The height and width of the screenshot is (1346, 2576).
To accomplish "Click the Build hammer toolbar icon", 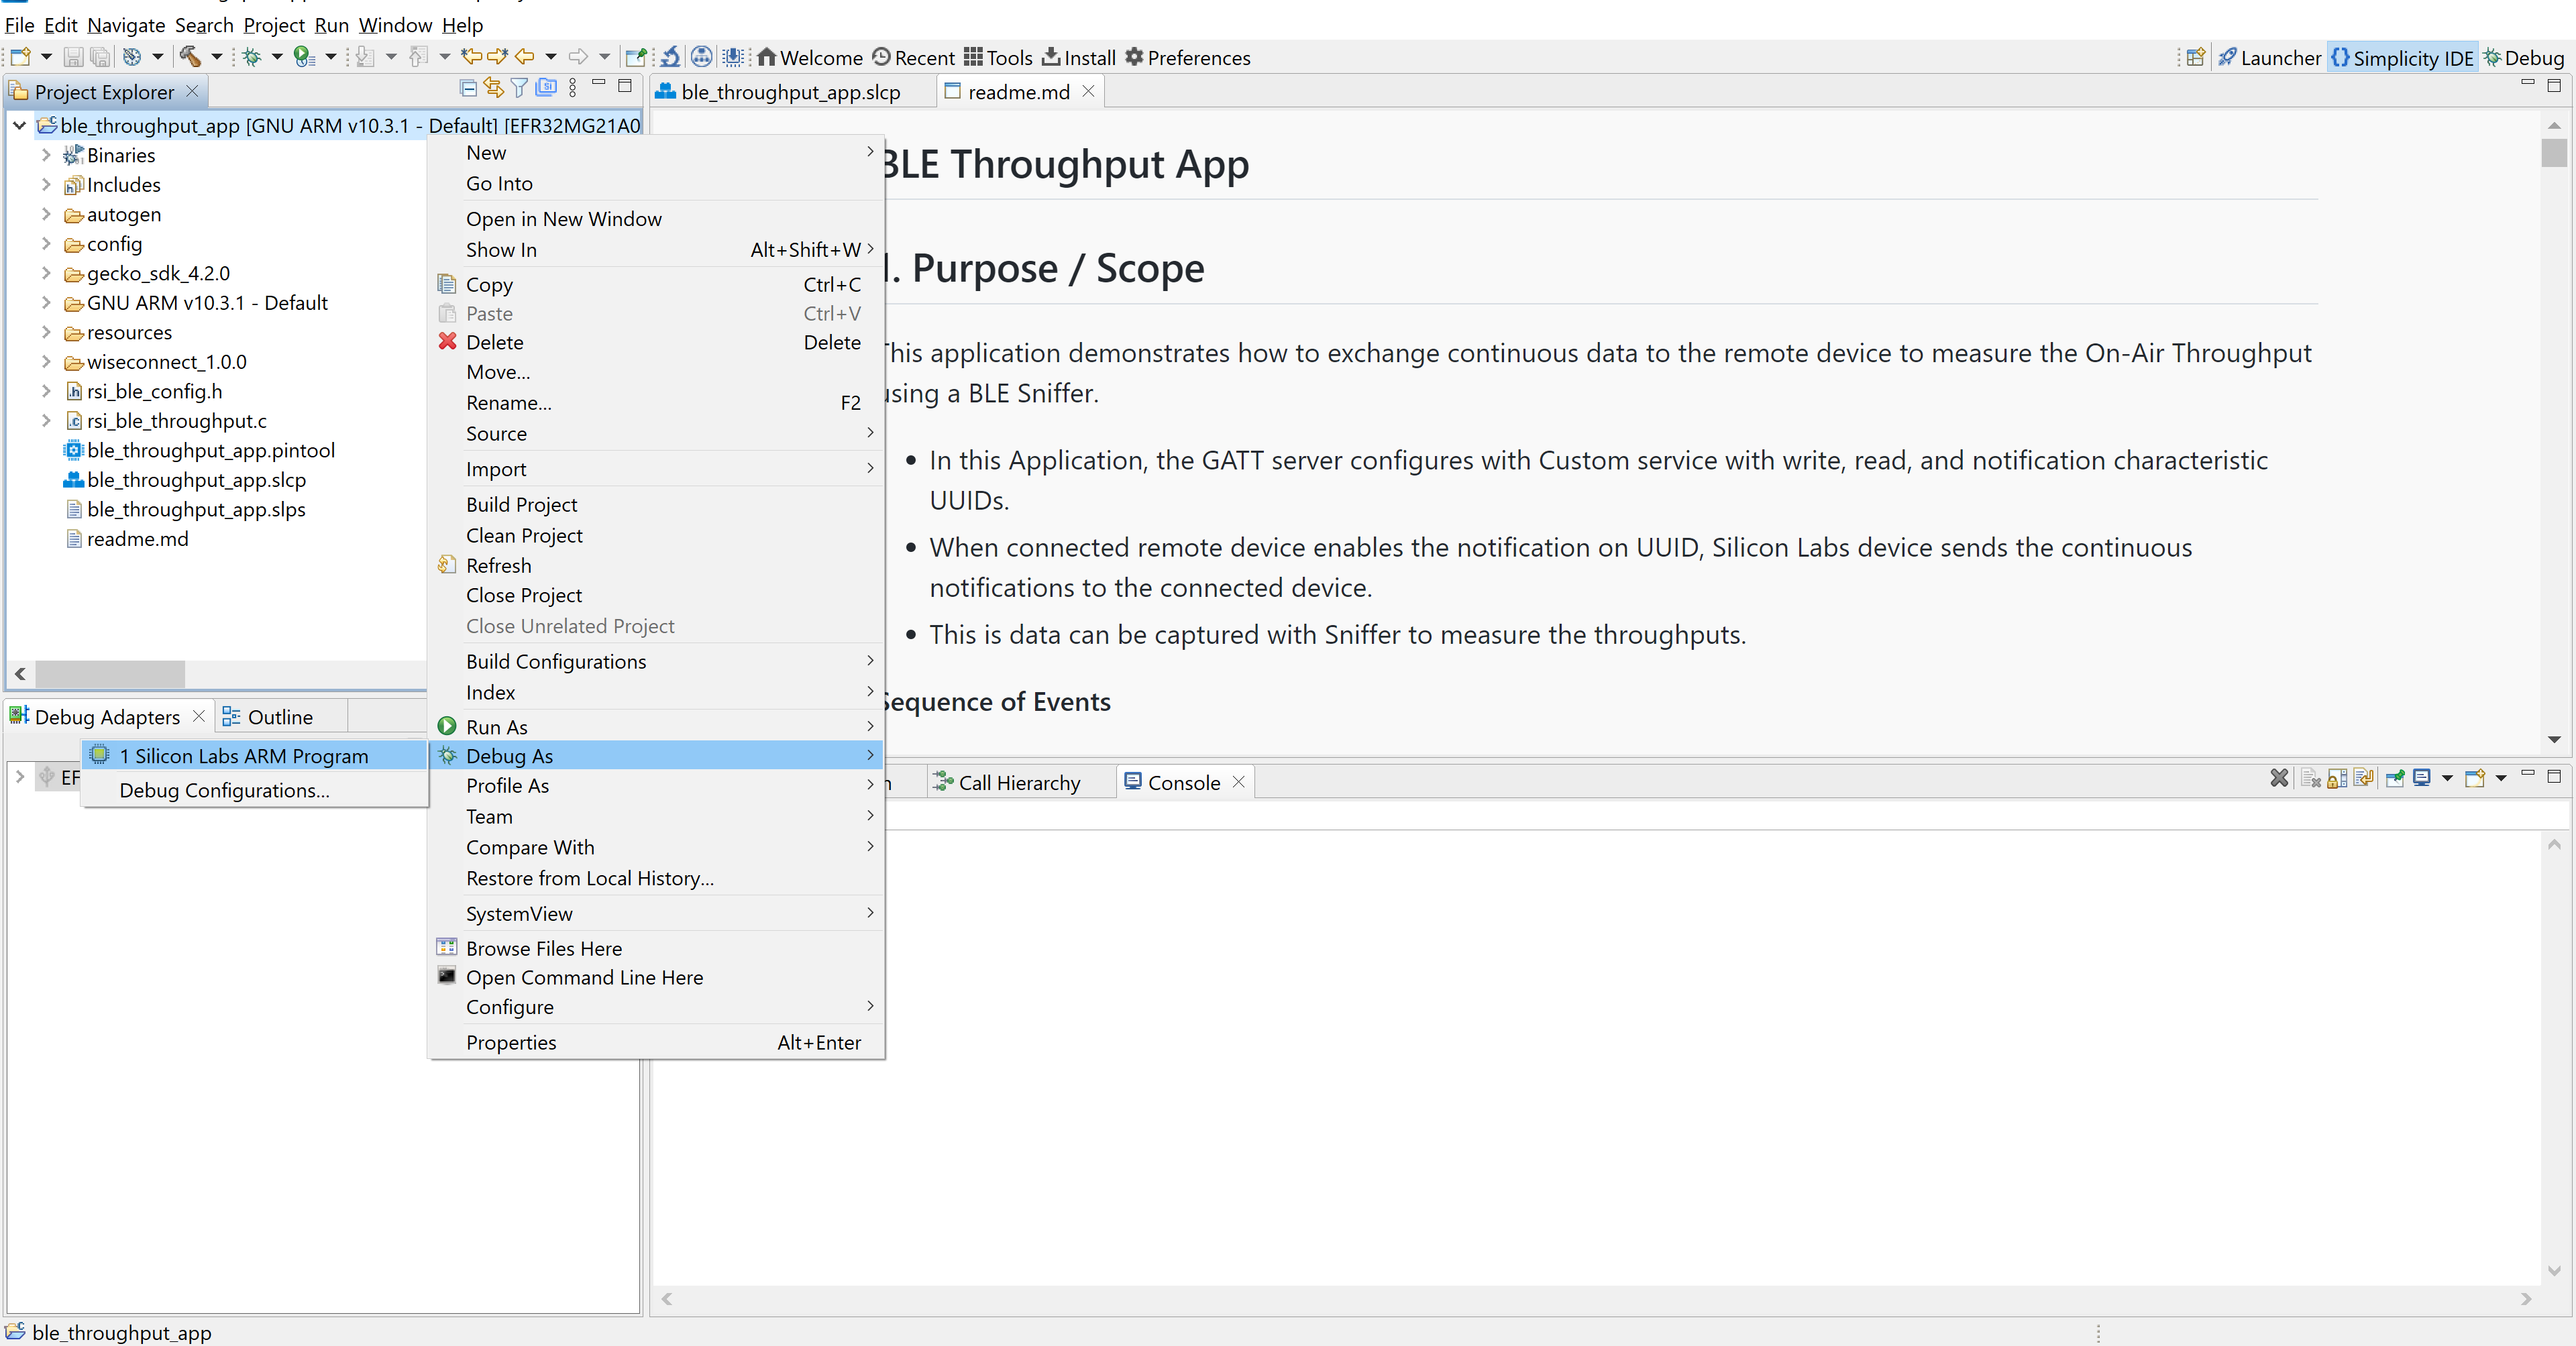I will coord(190,57).
